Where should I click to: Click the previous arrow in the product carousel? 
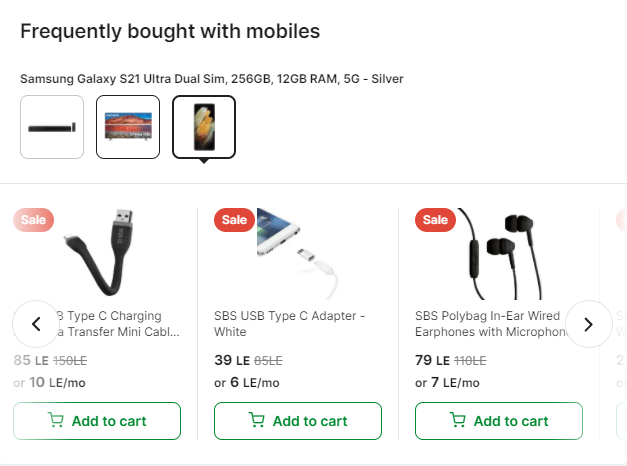pyautogui.click(x=36, y=324)
